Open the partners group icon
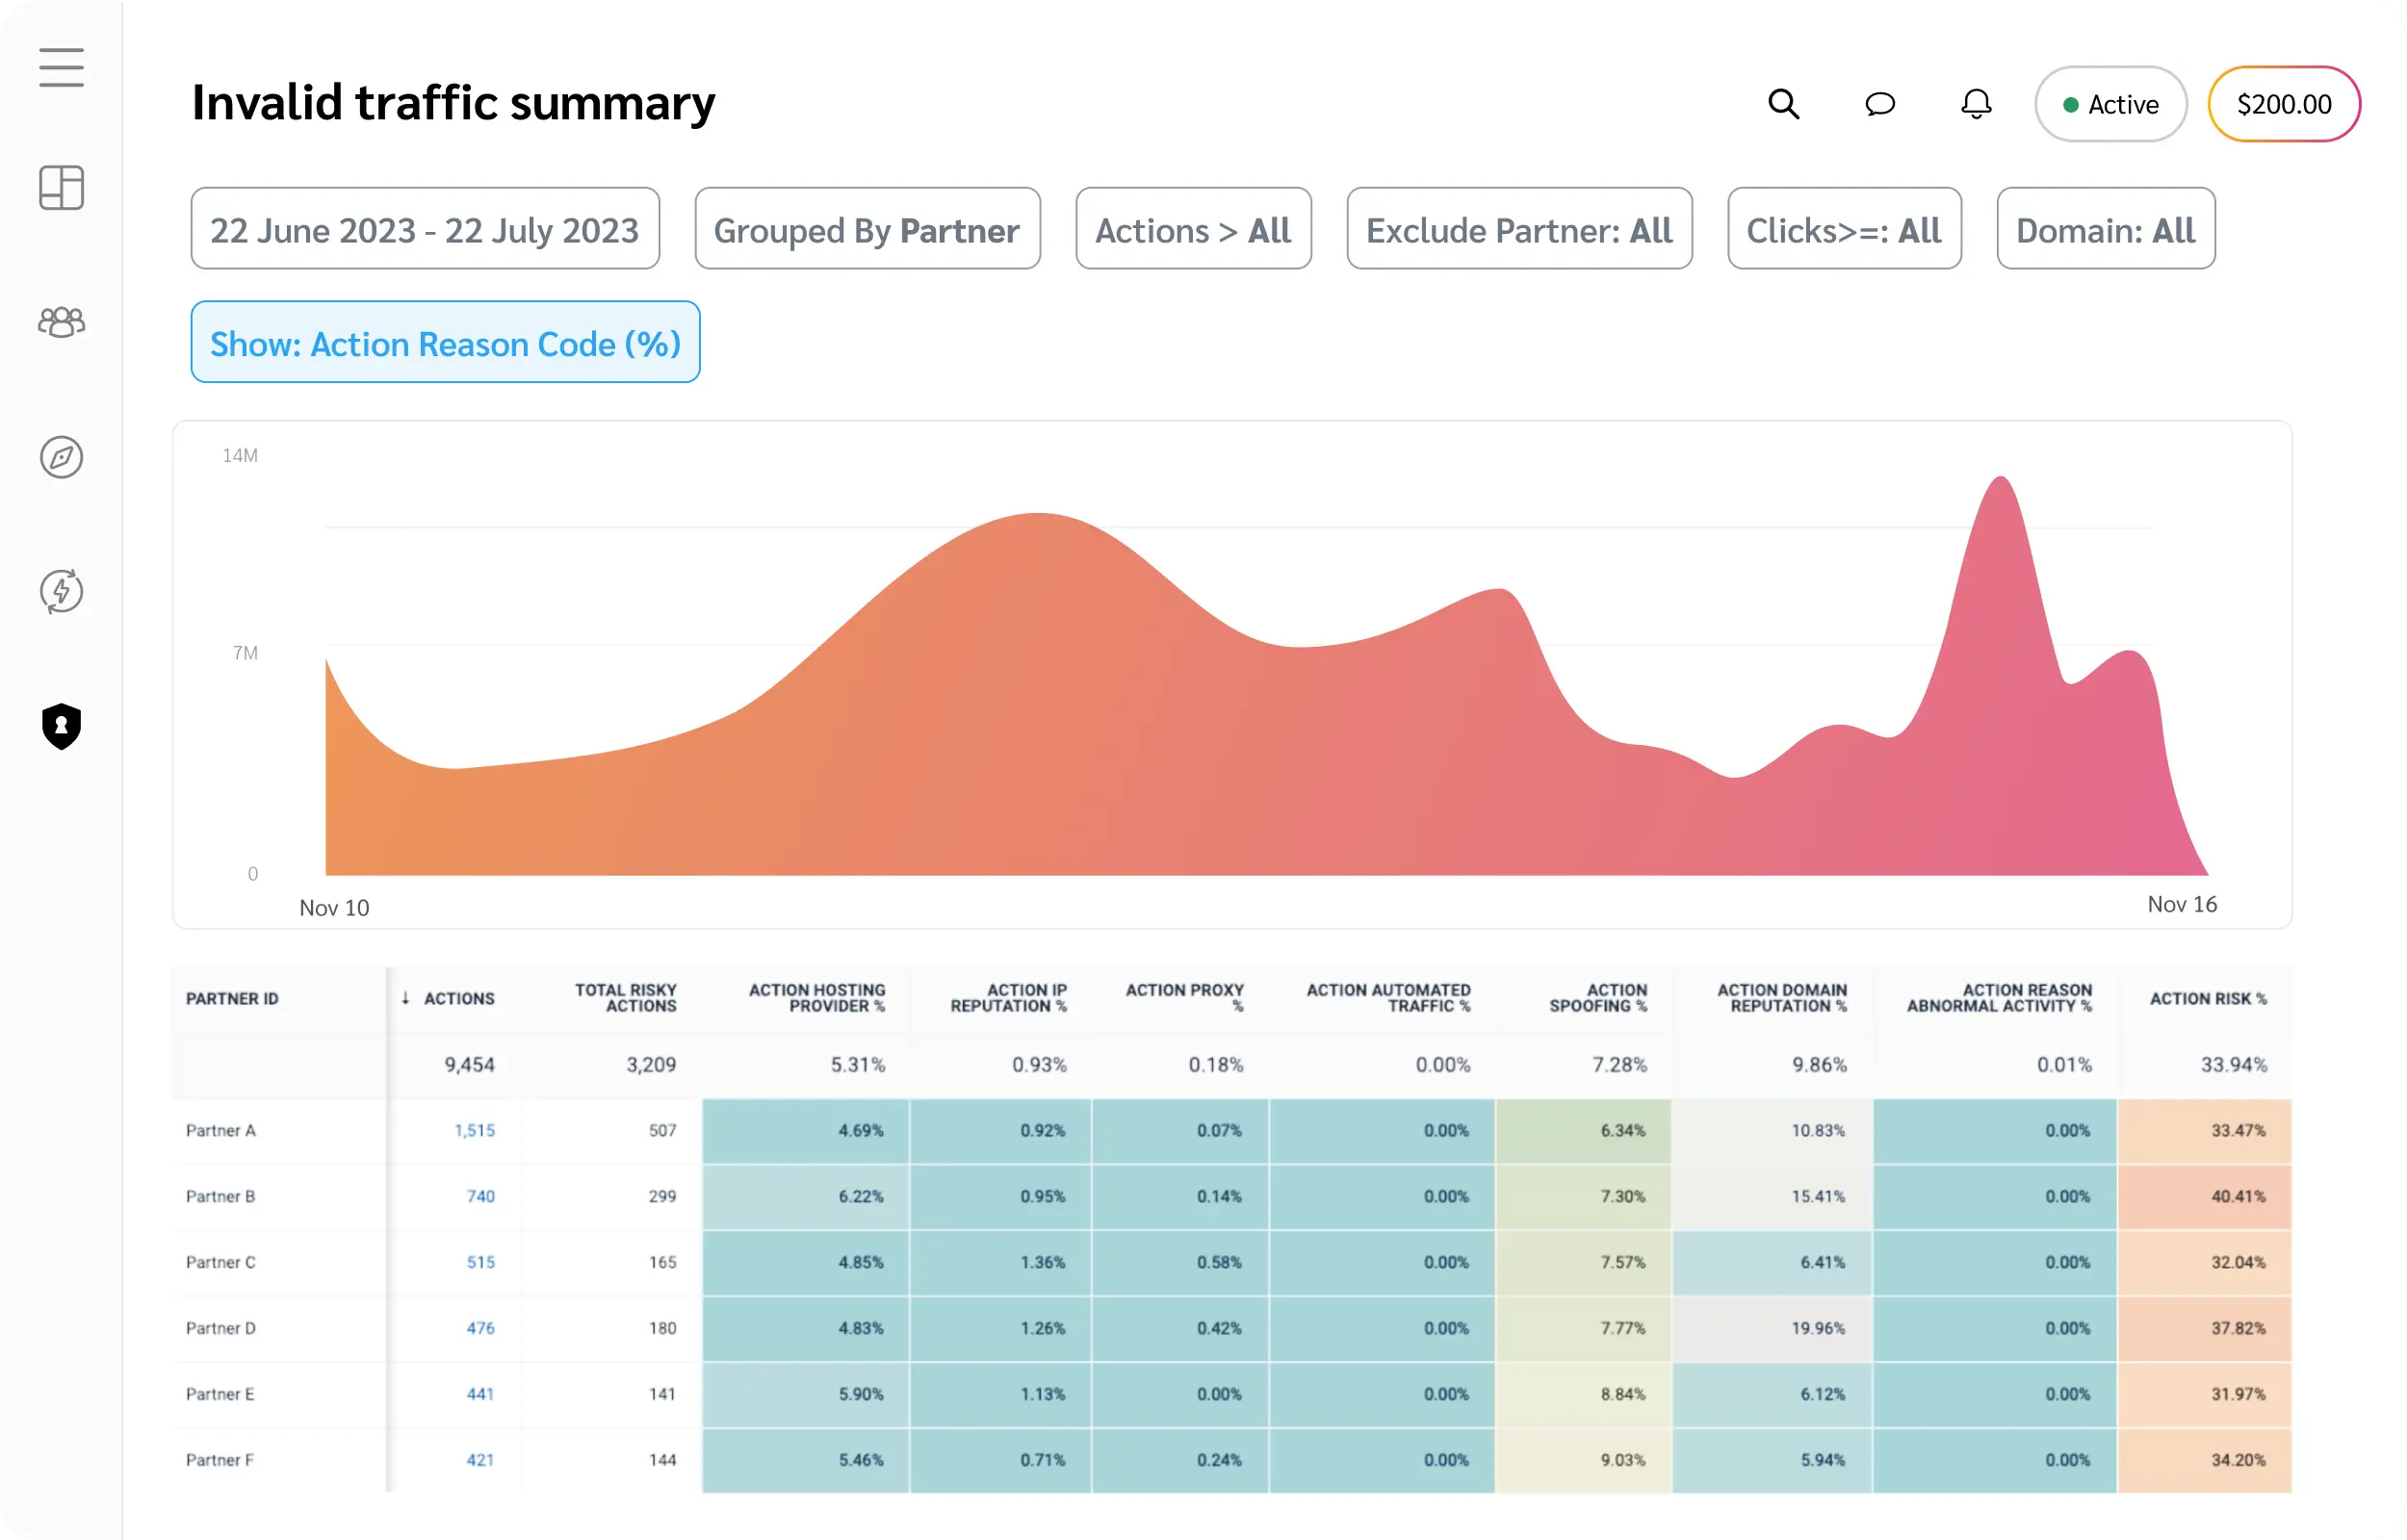The height and width of the screenshot is (1540, 2407). [61, 322]
